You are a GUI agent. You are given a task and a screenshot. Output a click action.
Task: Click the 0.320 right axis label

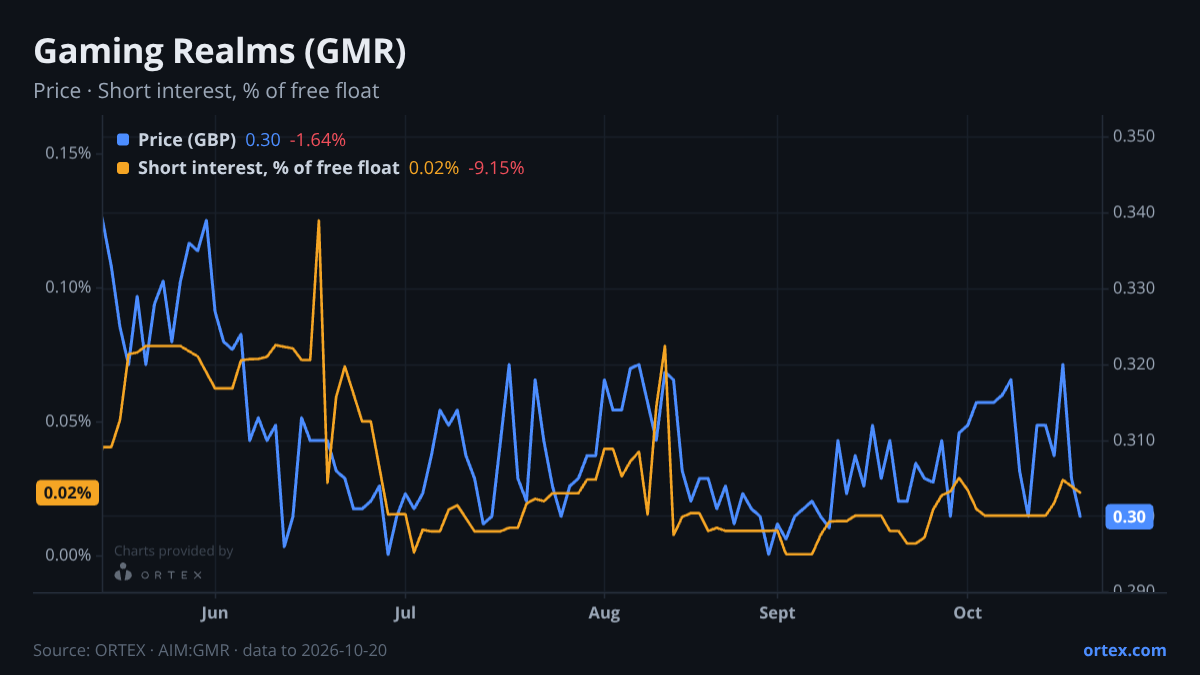point(1134,364)
